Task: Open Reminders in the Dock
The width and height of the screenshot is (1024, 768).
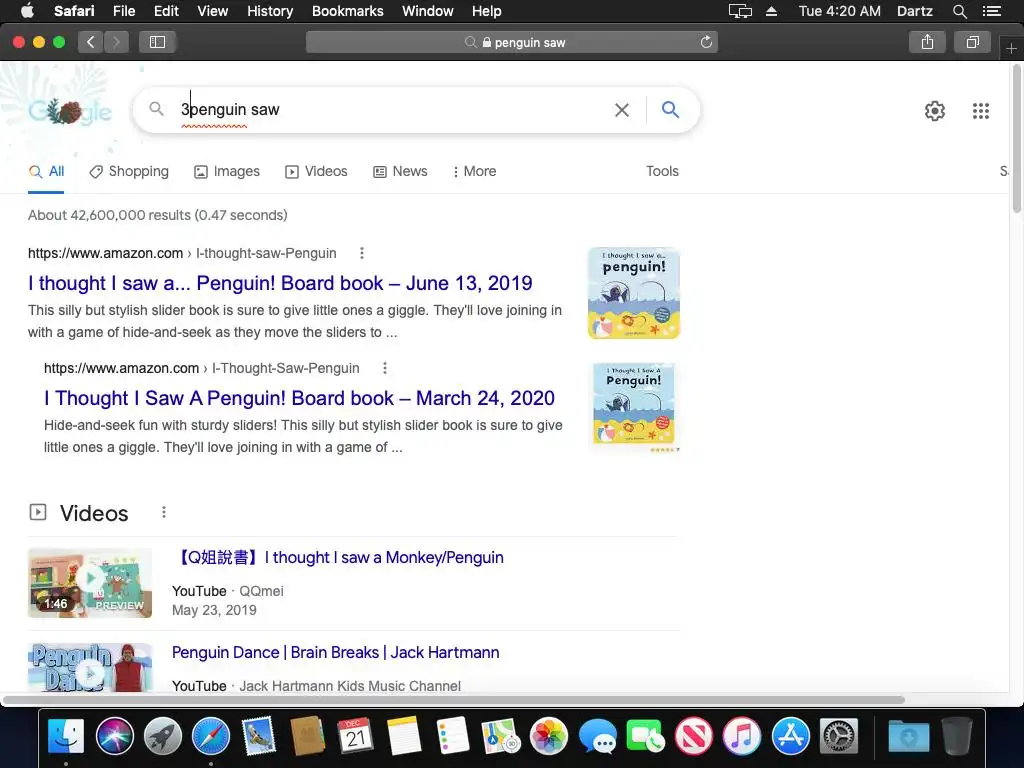Action: (x=453, y=735)
